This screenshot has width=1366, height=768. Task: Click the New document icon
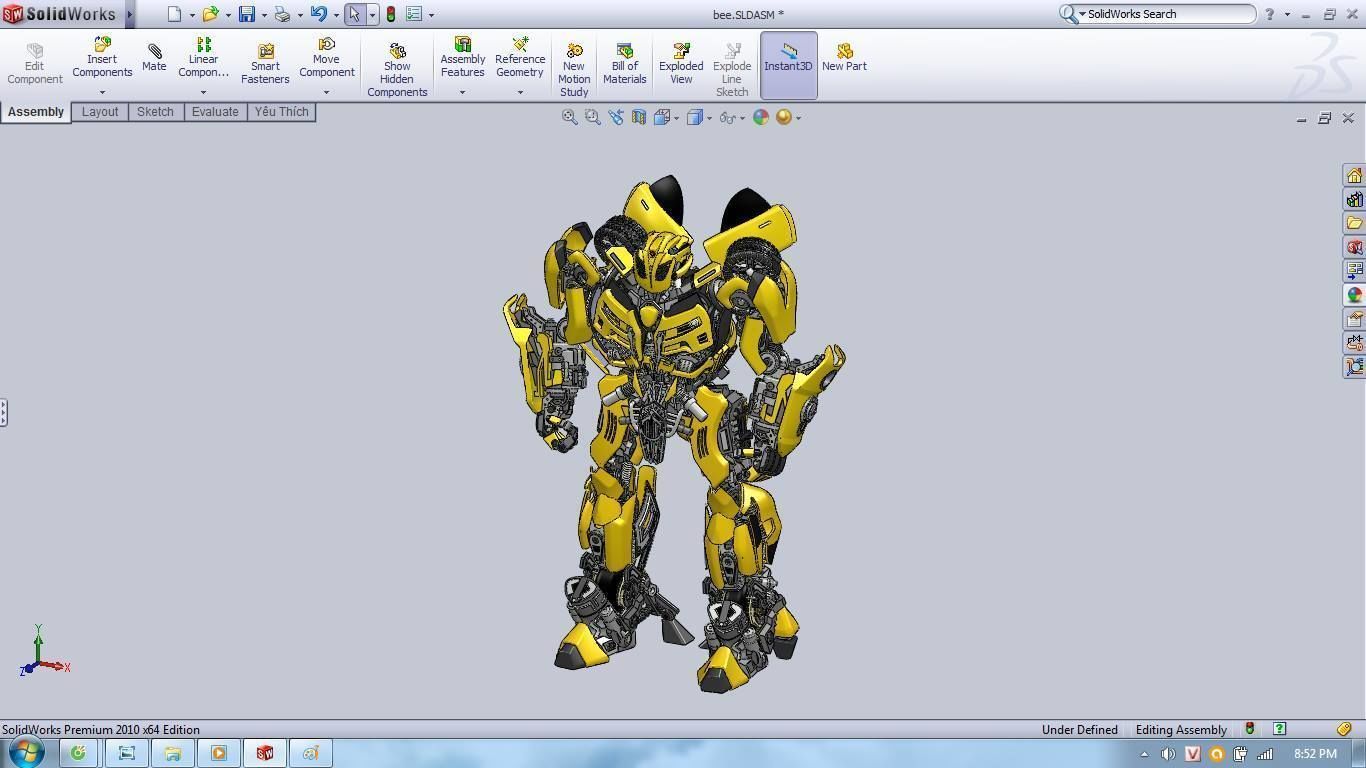tap(175, 14)
